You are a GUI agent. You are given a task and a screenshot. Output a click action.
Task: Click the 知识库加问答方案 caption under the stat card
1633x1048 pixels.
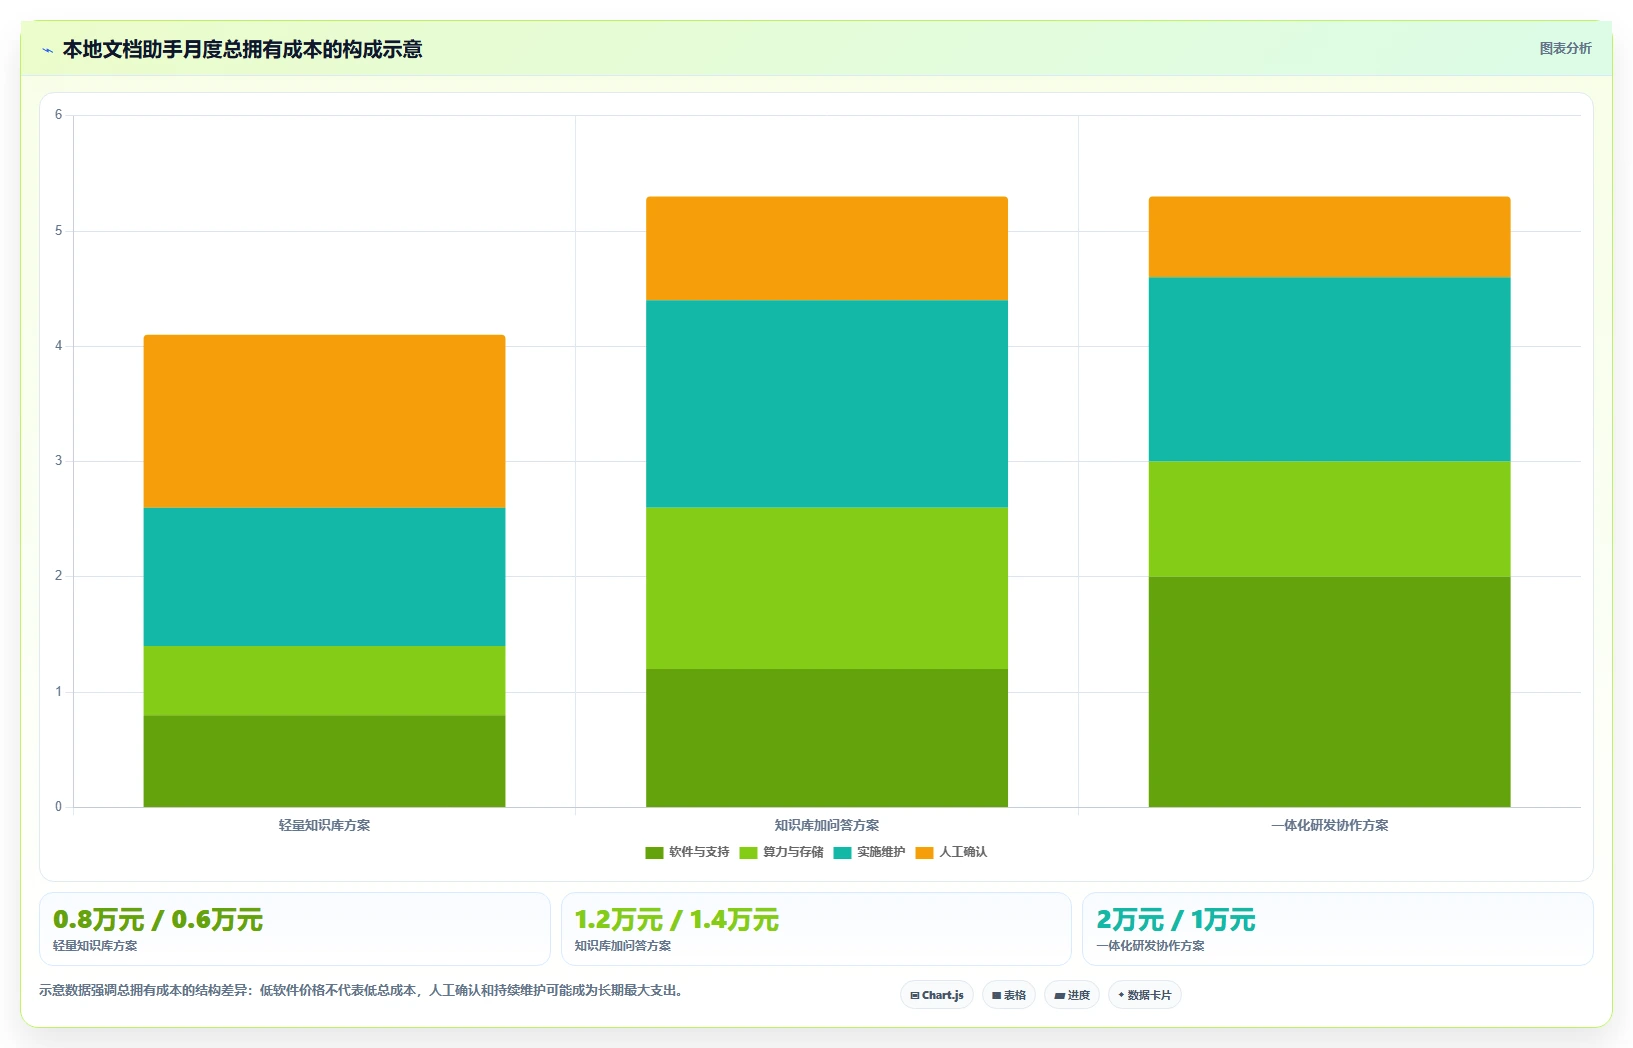click(x=623, y=946)
